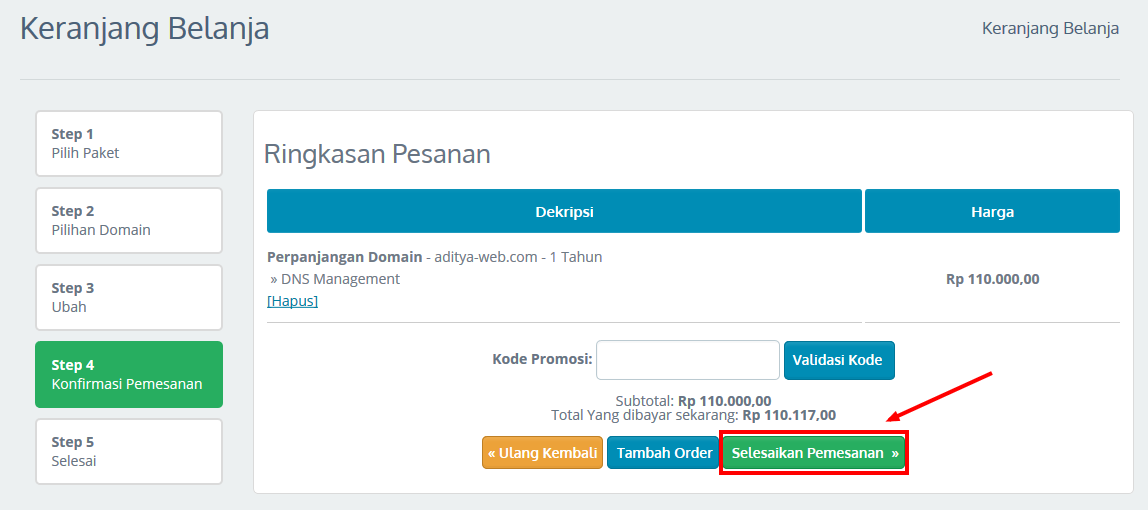This screenshot has height=510, width=1148.
Task: Click Step 4 Konfirmasi Pemesanan
Action: coord(128,374)
